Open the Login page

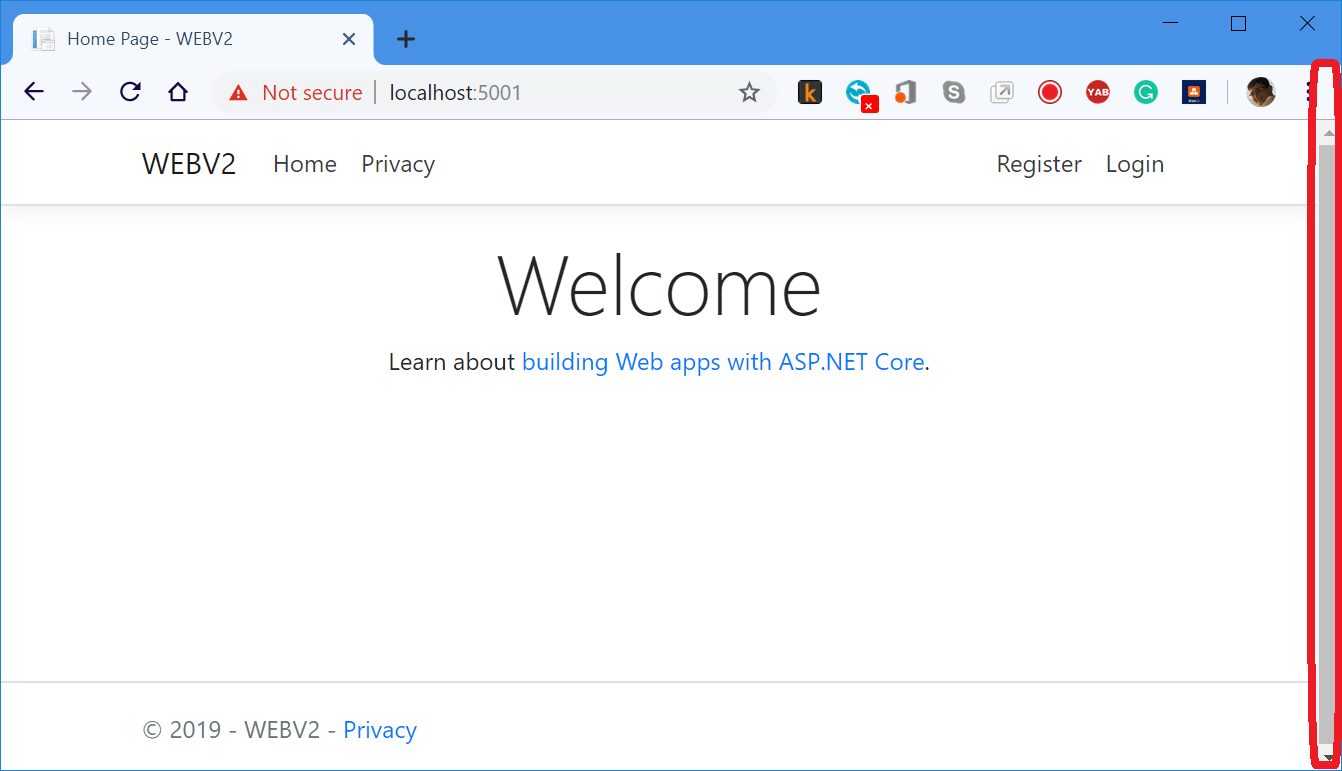[x=1135, y=164]
